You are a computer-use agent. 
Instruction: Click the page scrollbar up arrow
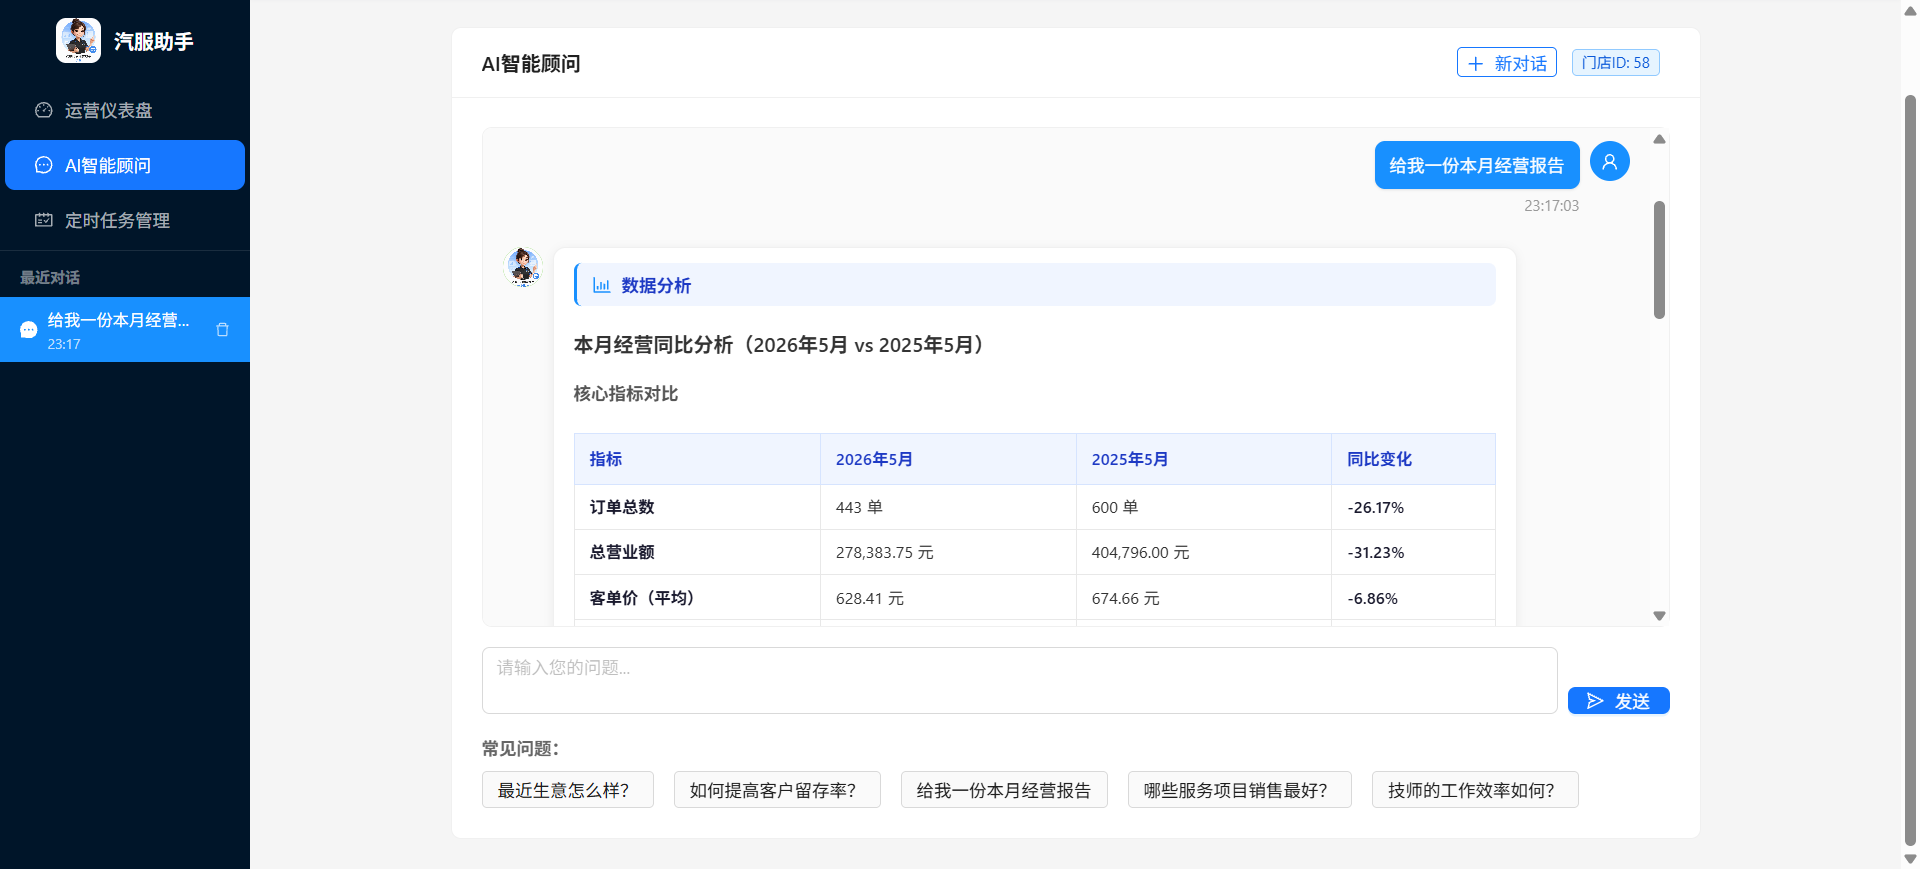tap(1910, 10)
